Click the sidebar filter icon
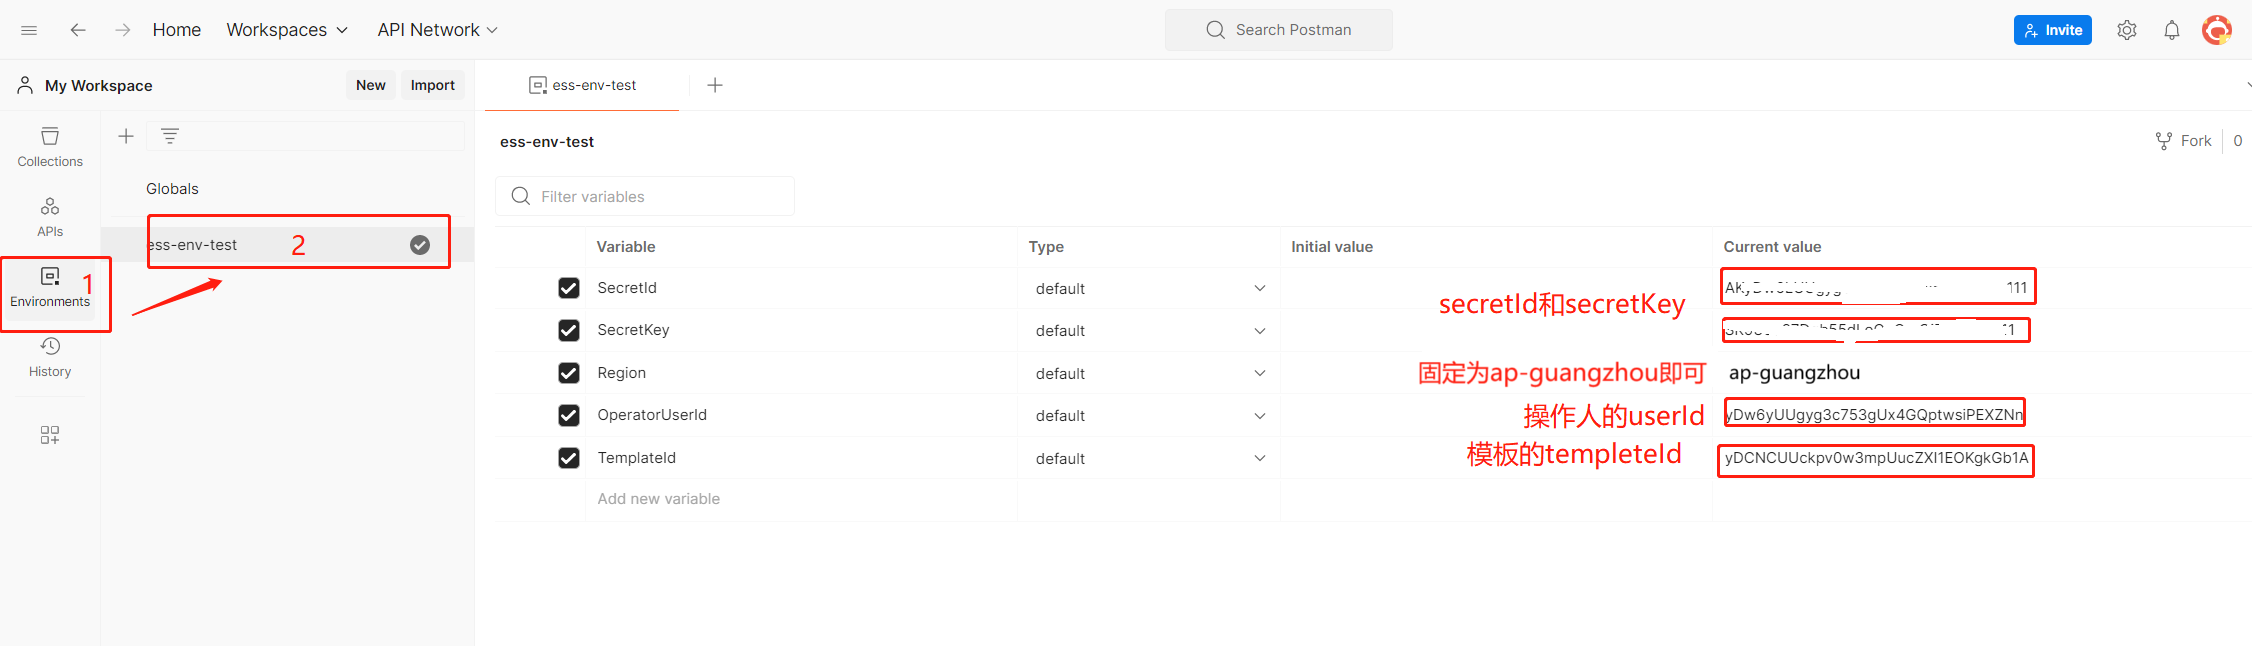Screen dimensions: 2252x646 pos(170,136)
